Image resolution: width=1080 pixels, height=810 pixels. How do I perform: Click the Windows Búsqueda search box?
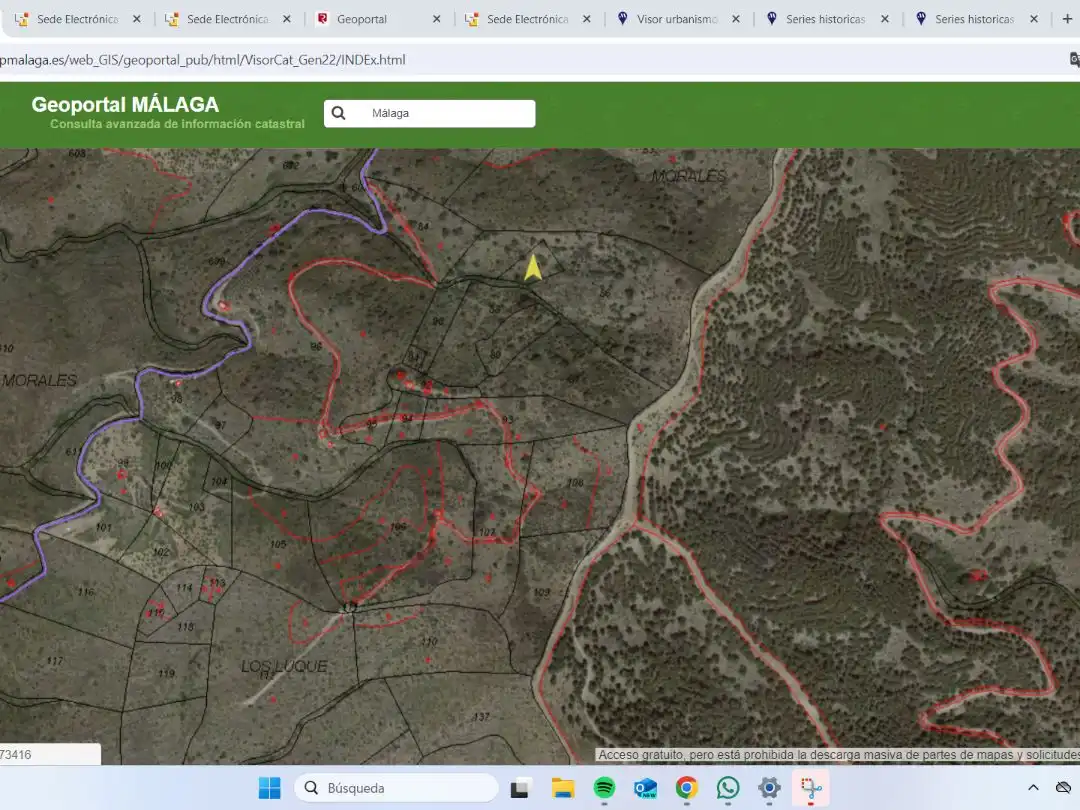point(396,788)
